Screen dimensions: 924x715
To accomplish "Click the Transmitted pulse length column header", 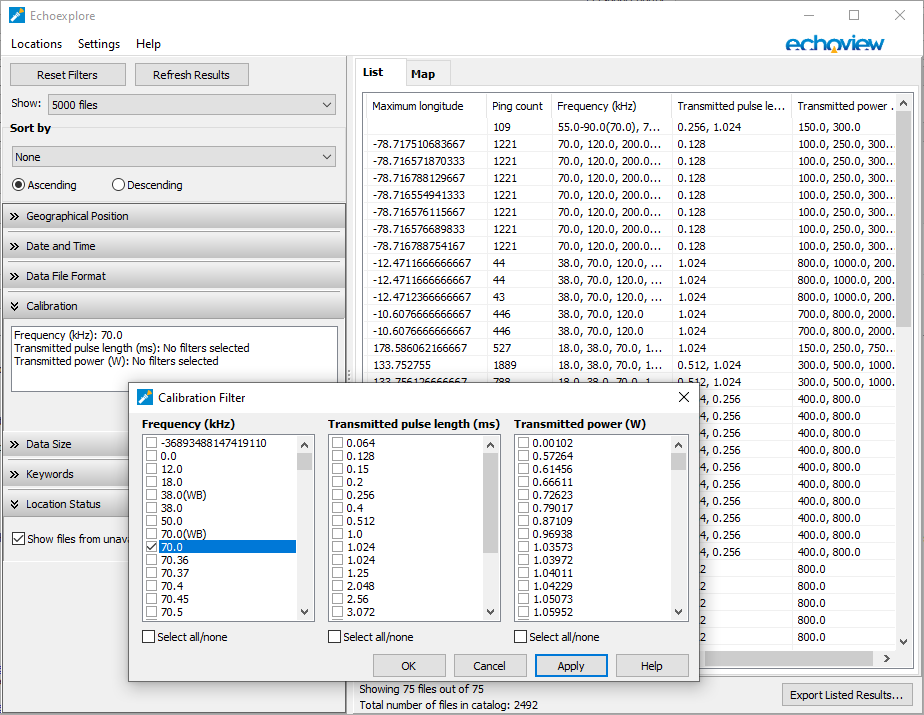I will click(x=731, y=106).
